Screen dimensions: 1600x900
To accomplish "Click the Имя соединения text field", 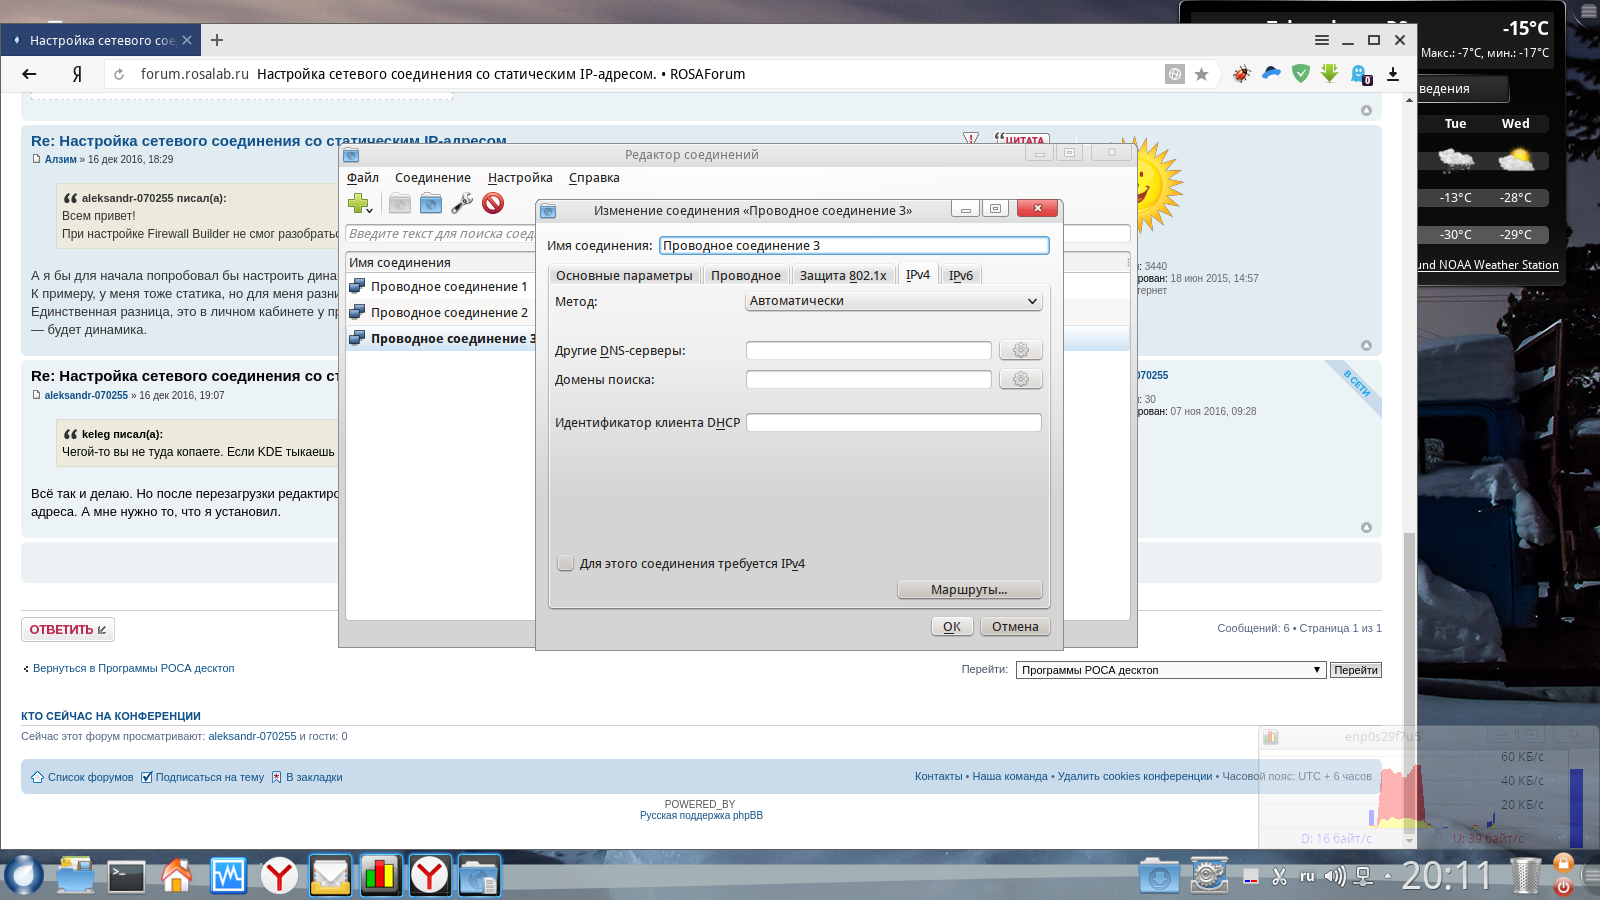I will pyautogui.click(x=854, y=246).
